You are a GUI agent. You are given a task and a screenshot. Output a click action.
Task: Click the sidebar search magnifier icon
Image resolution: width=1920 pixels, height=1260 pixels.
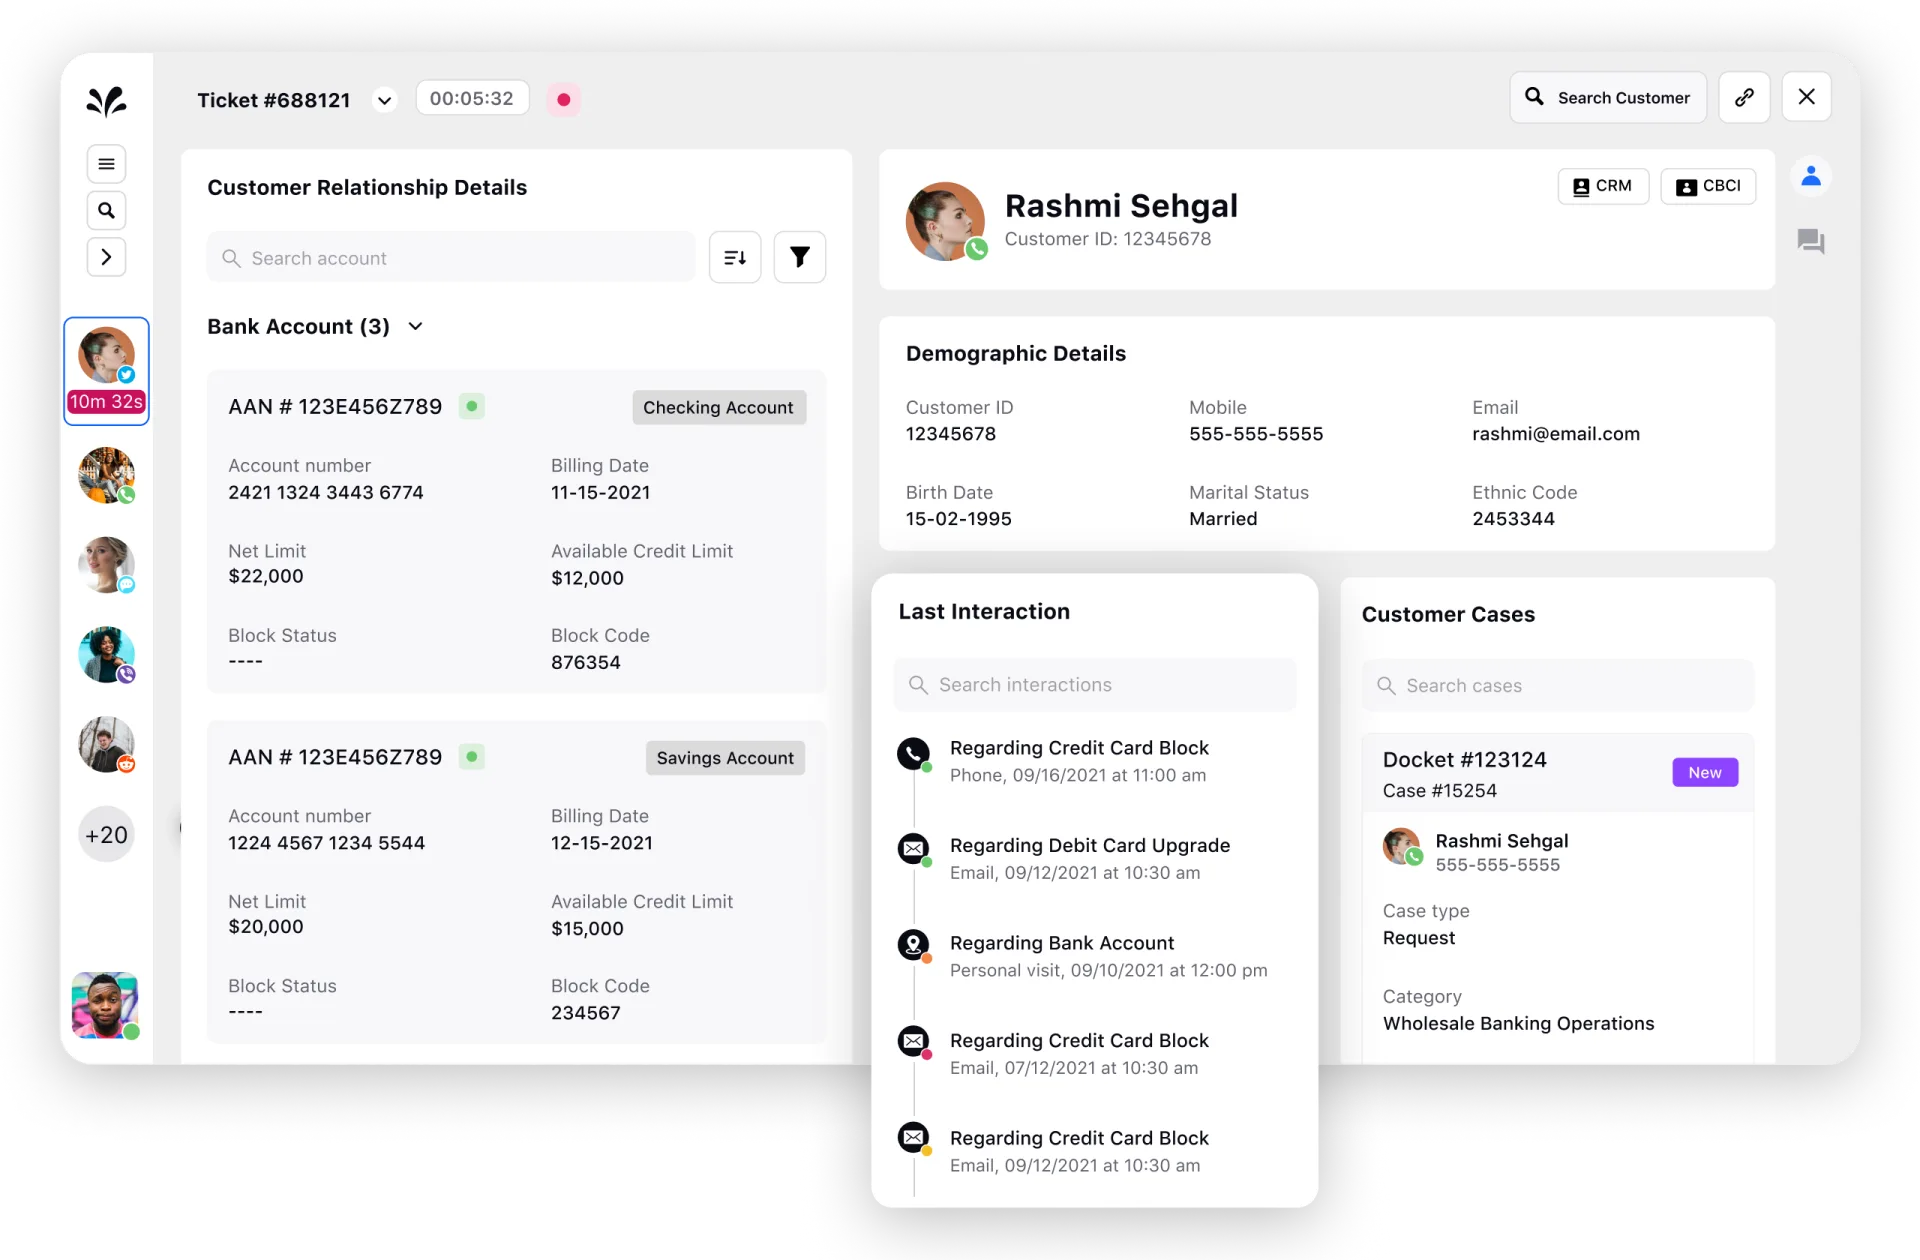pos(106,211)
